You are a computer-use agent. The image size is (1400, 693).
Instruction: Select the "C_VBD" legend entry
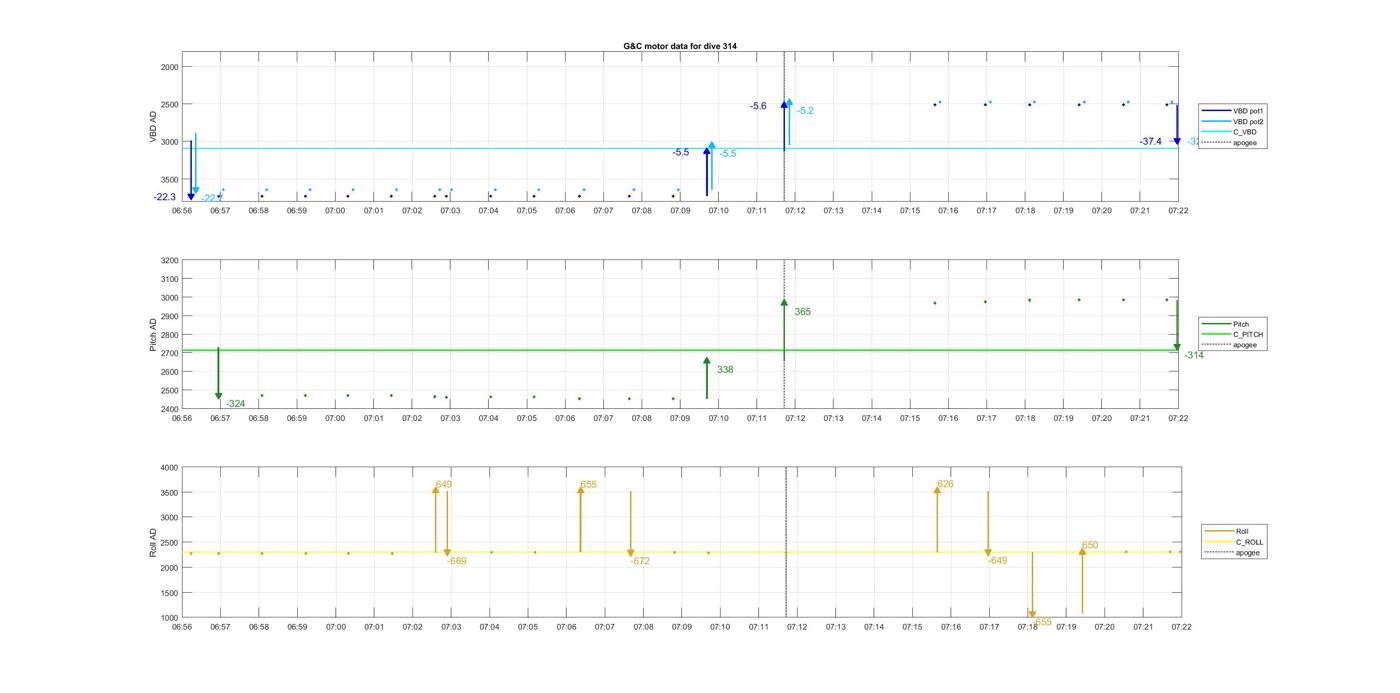click(x=1231, y=132)
